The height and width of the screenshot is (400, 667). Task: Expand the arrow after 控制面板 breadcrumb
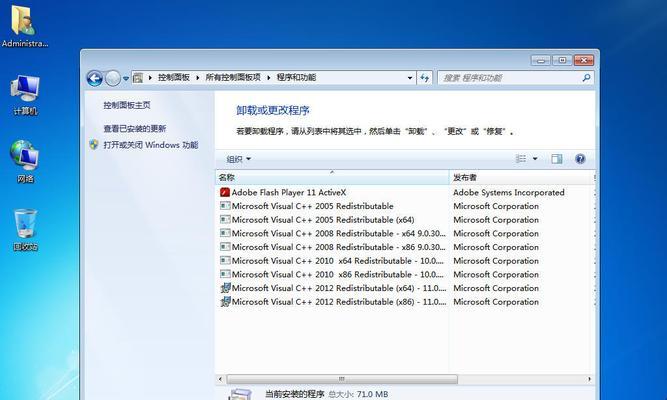click(197, 77)
